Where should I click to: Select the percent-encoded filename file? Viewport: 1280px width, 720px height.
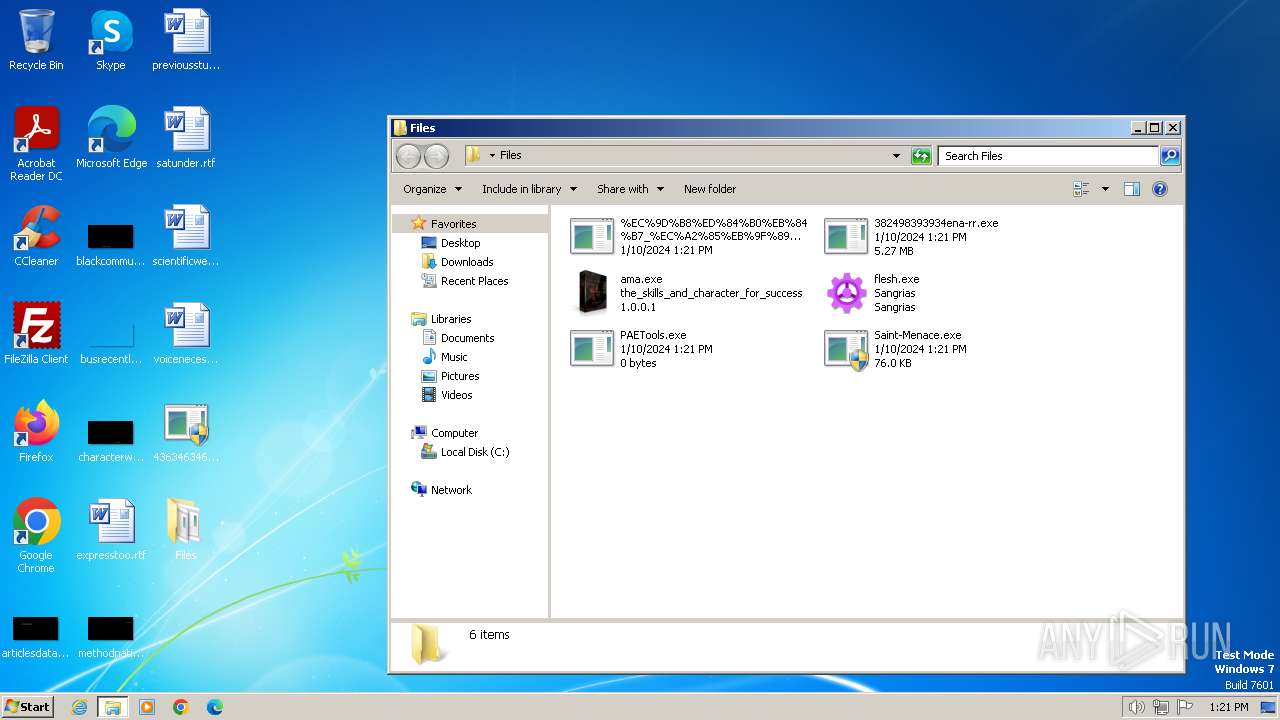point(688,237)
